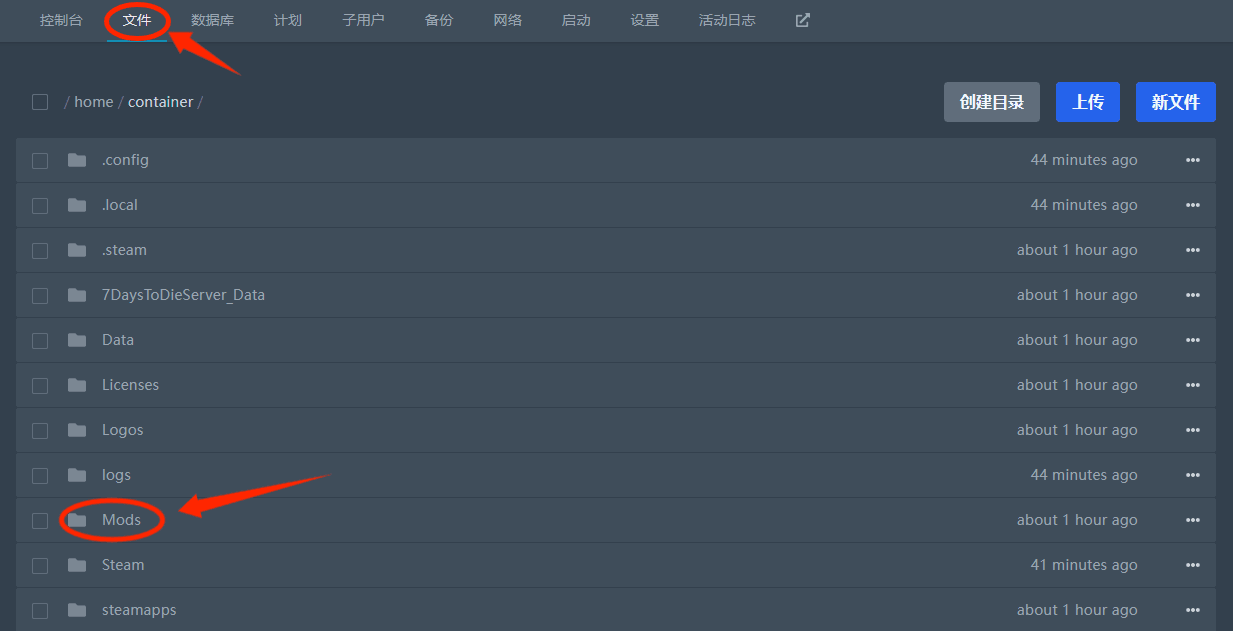Open the ellipsis menu for logs folder
Screen dimensions: 1233x631
(1192, 475)
